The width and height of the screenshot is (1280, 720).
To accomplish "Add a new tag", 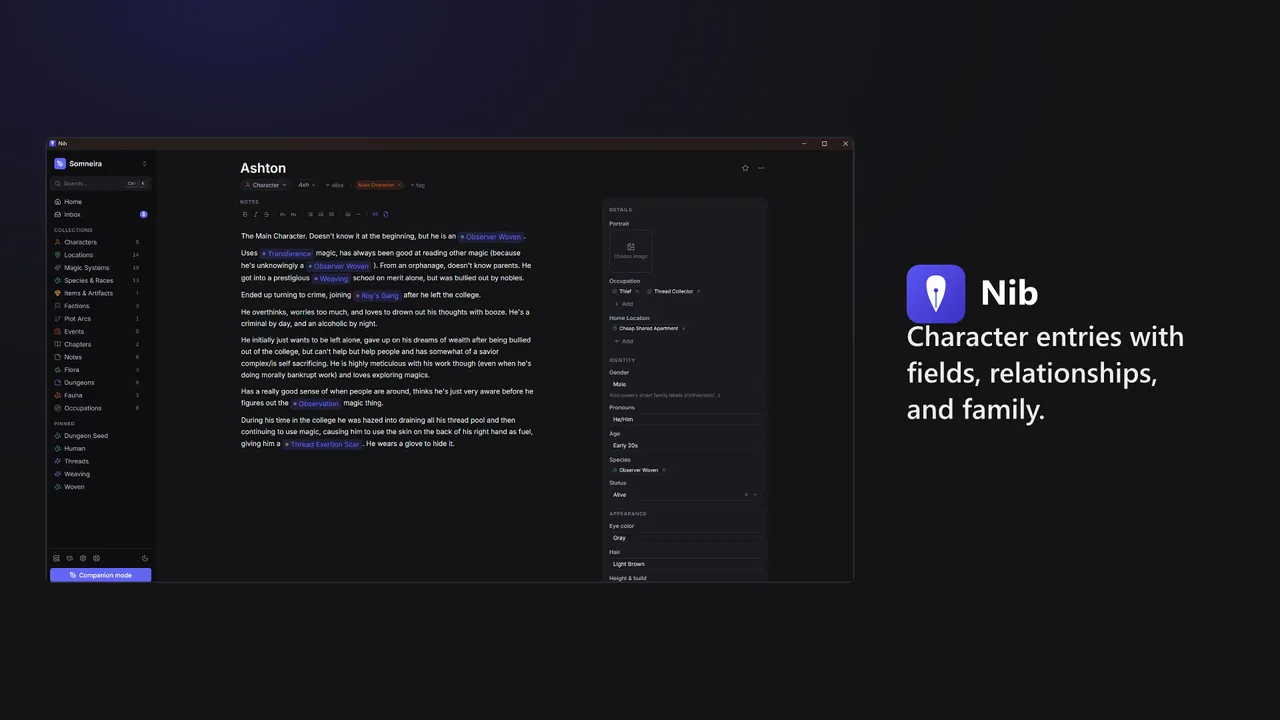I will 418,185.
